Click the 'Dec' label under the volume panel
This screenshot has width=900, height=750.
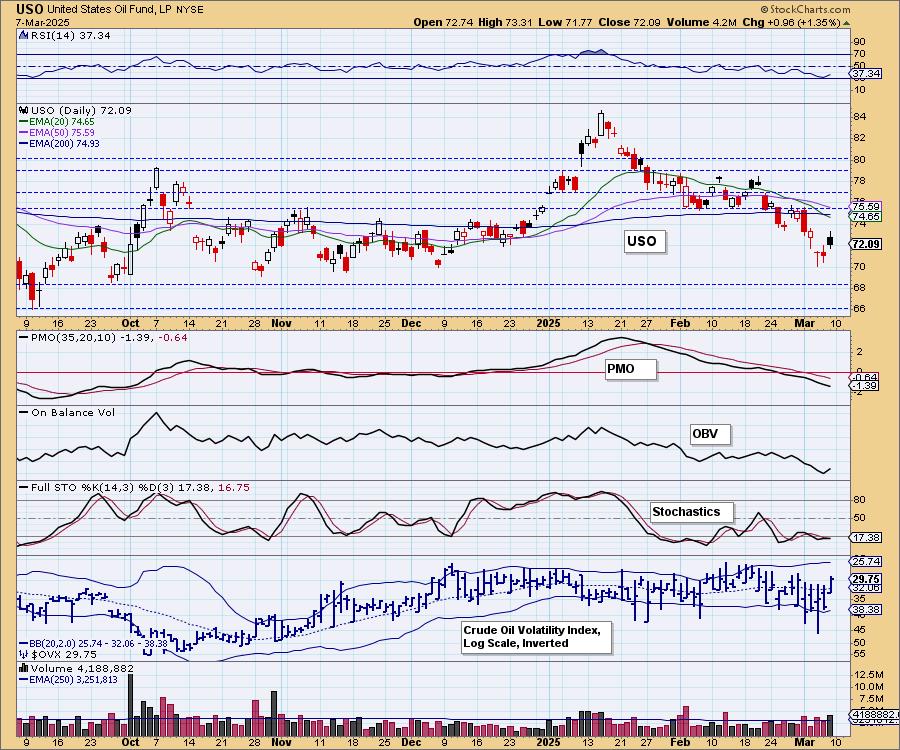point(411,741)
